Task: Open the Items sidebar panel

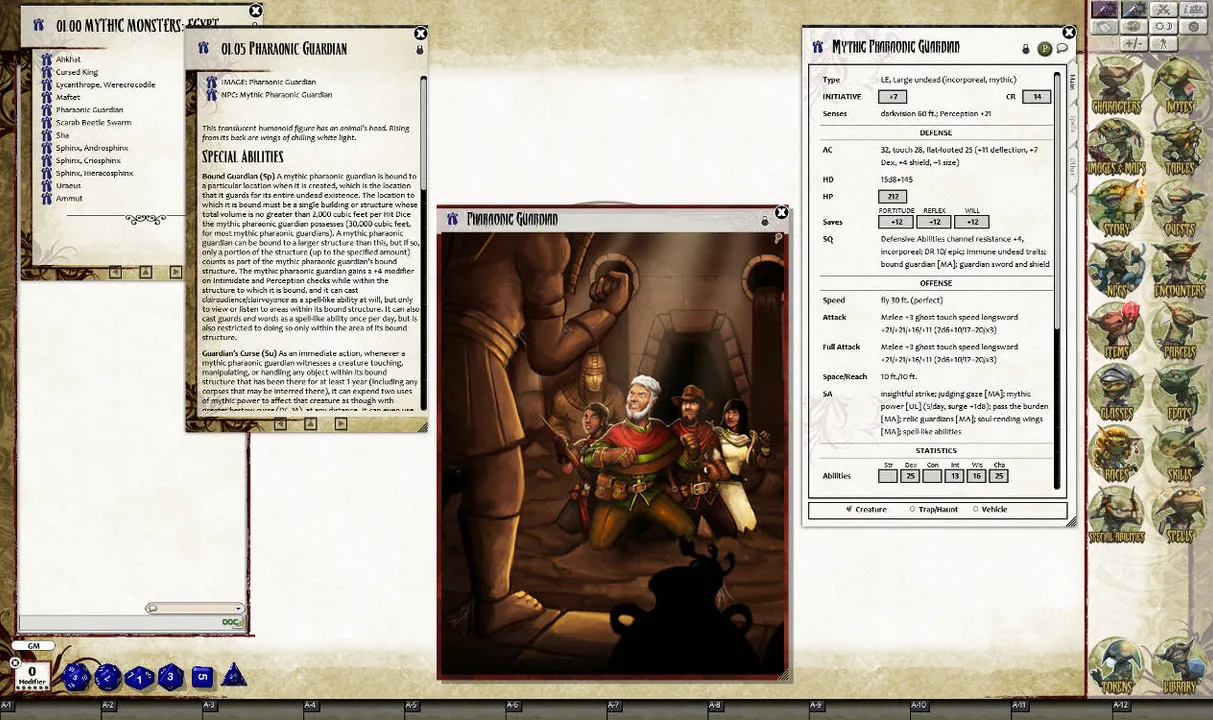Action: point(1116,332)
